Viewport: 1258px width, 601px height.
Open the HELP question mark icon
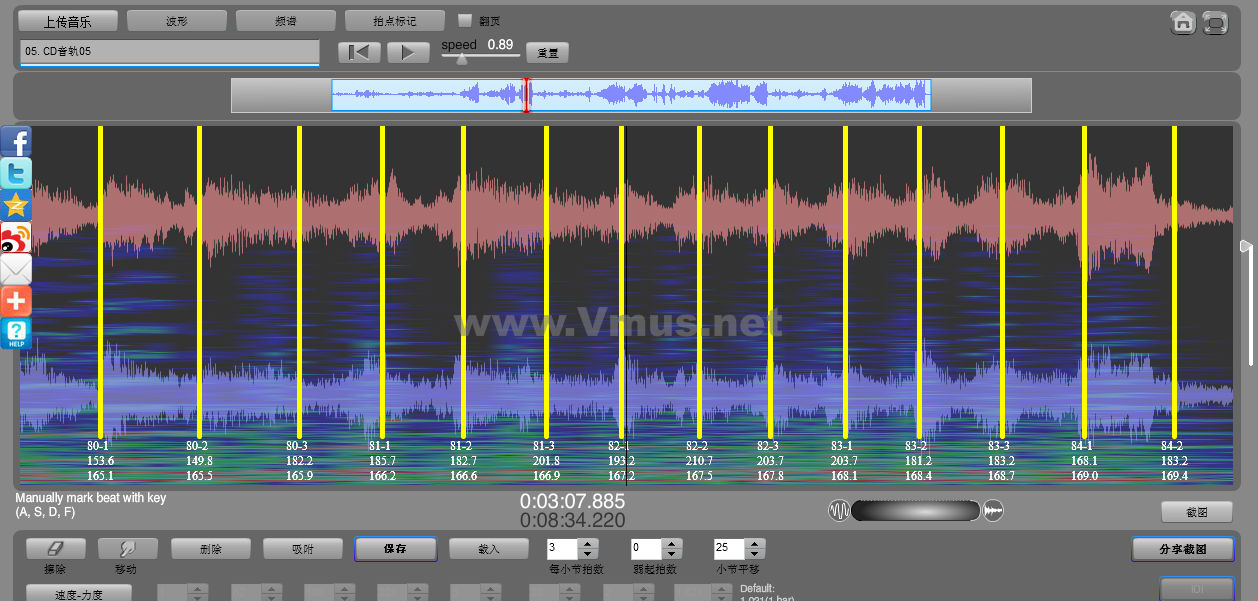coord(16,333)
